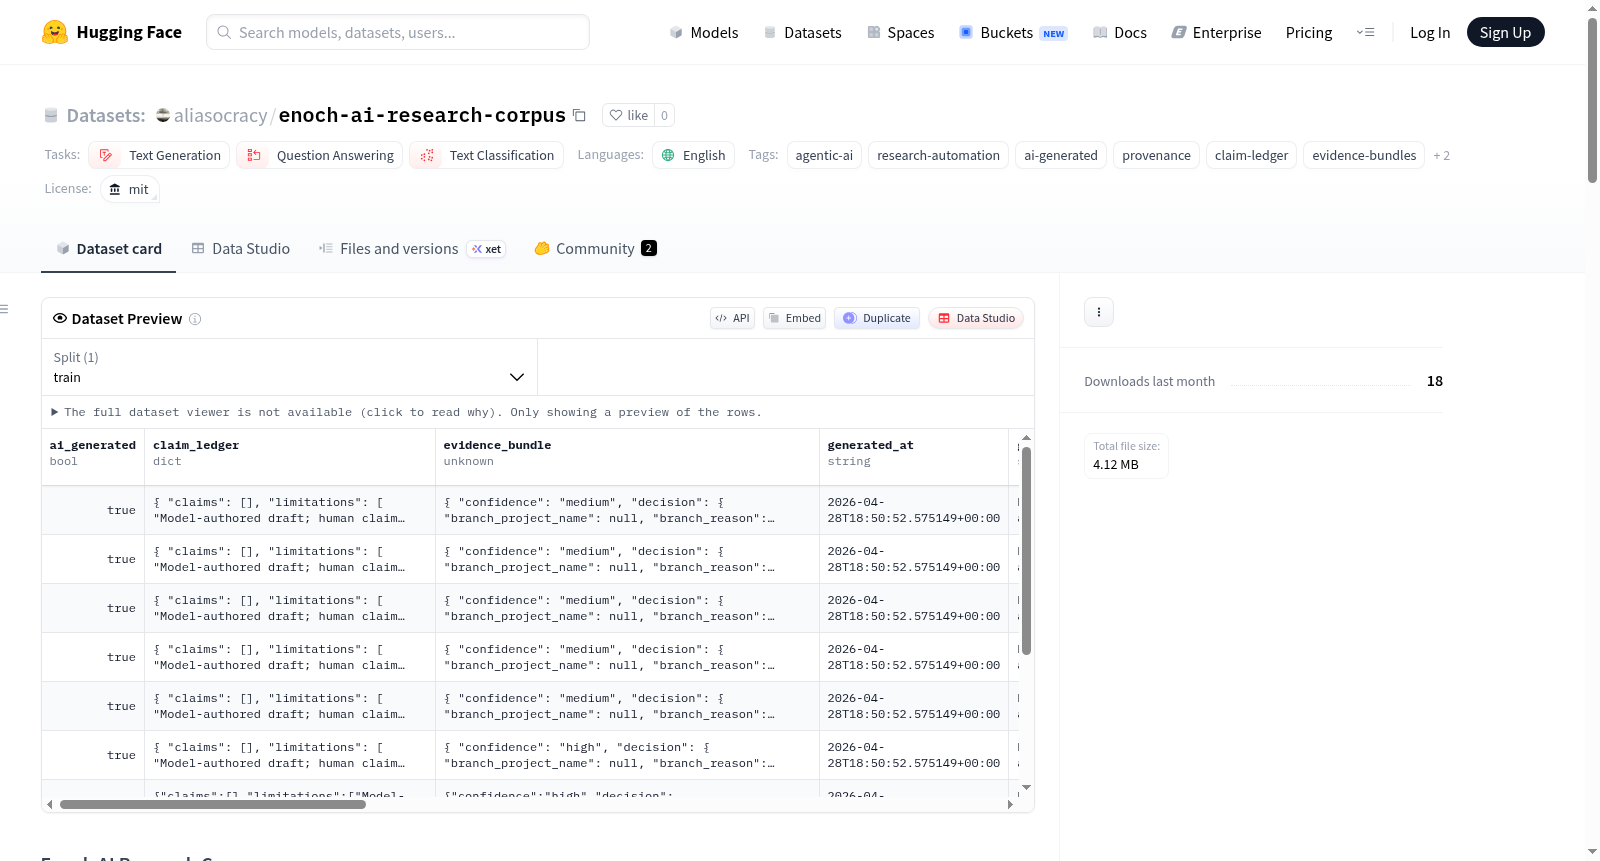Screen dimensions: 1600x861
Task: Show the +2 additional tags
Action: (x=1441, y=155)
